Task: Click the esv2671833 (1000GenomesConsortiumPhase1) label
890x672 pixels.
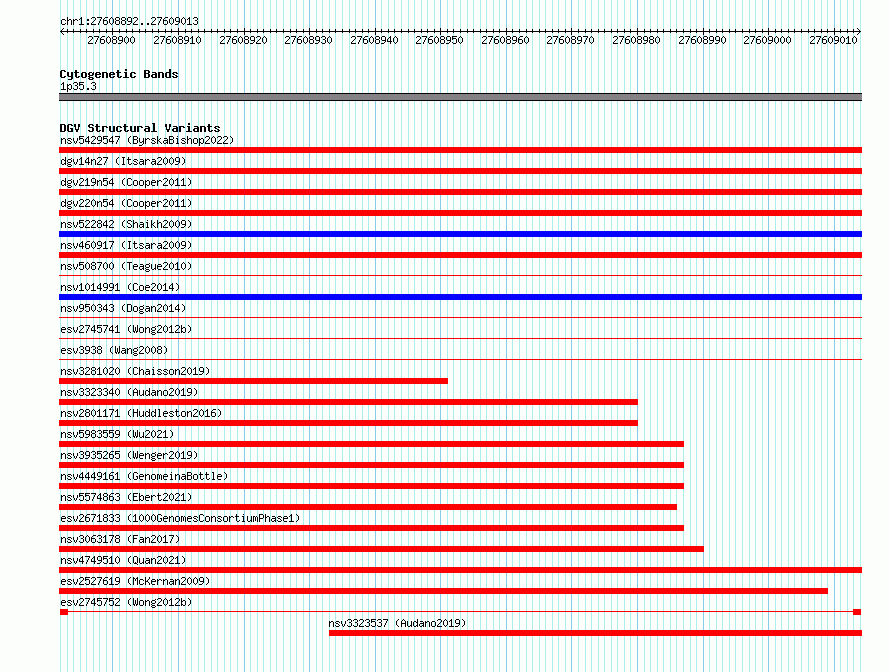Action: 180,518
